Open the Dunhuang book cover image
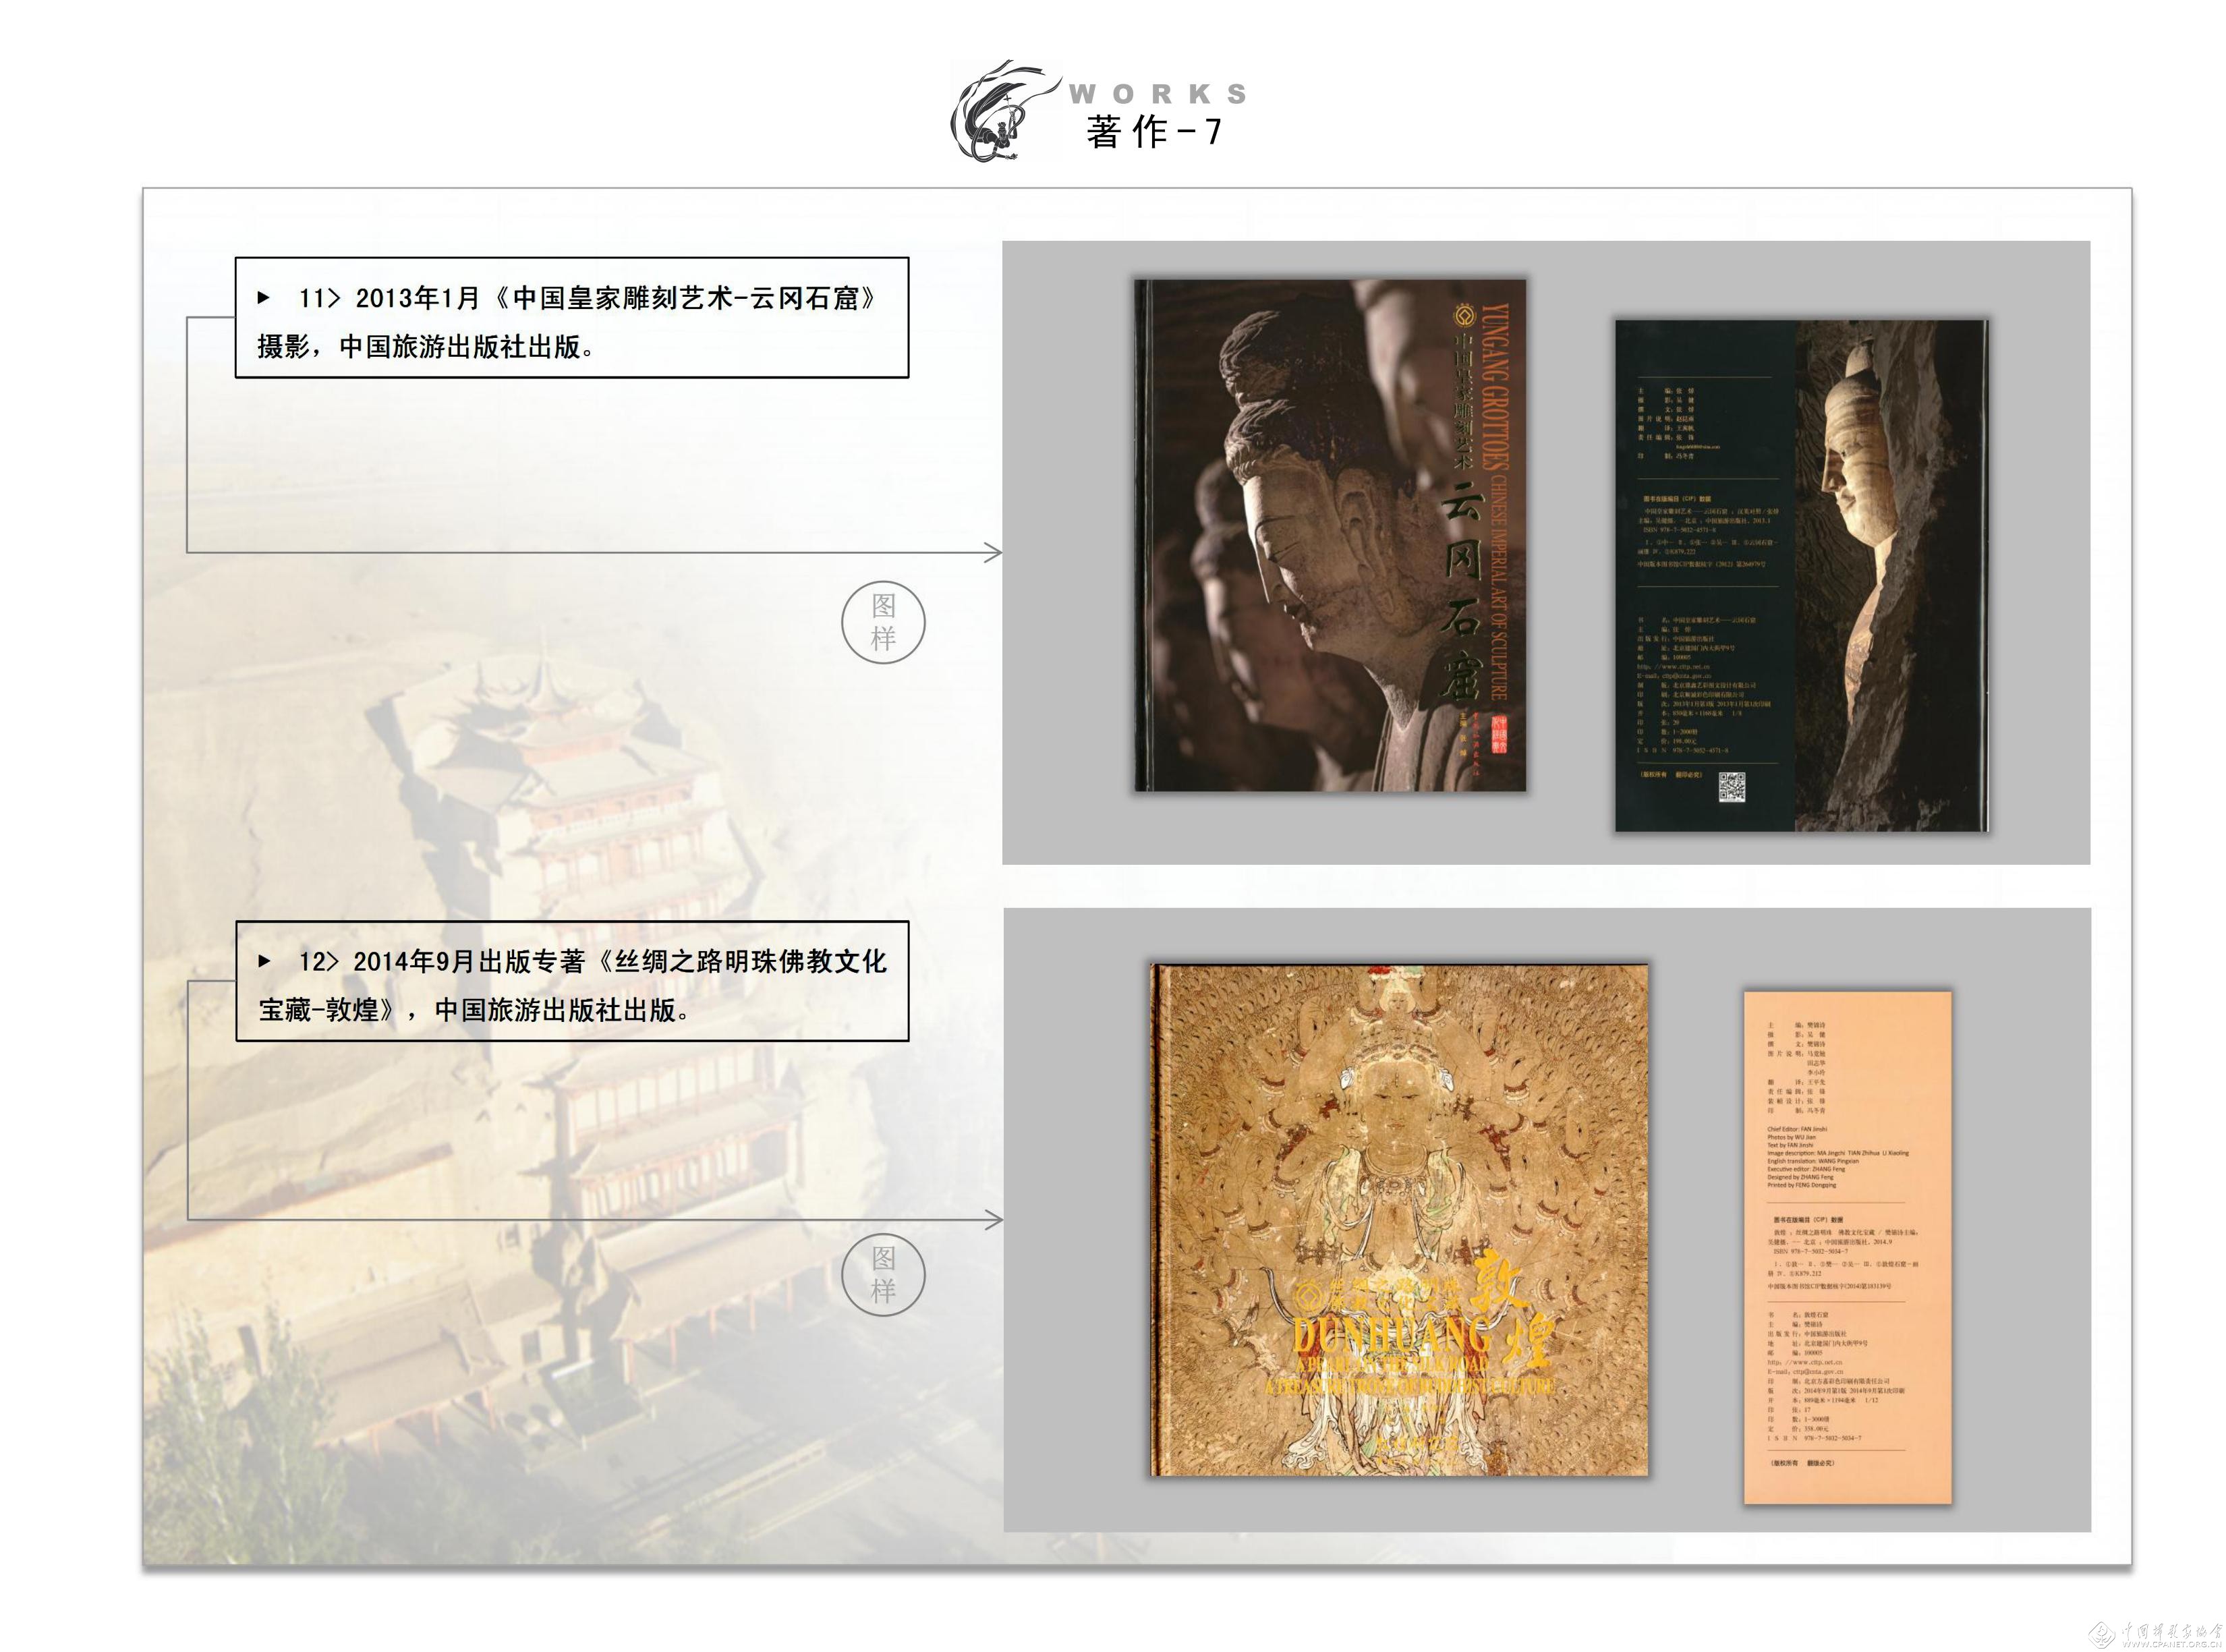 tap(1399, 1220)
